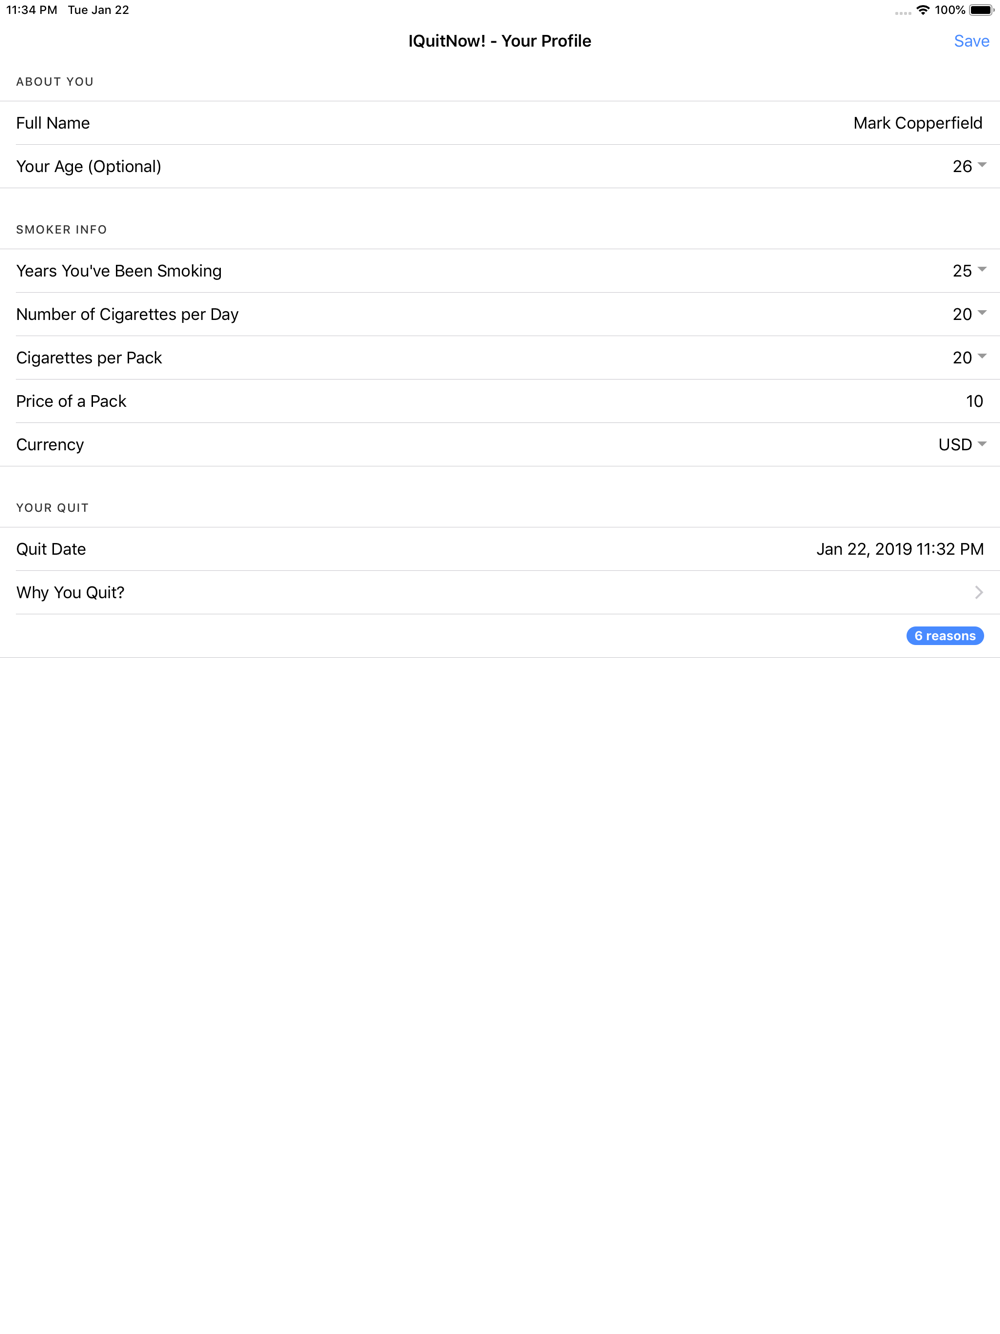The width and height of the screenshot is (1000, 1334).
Task: Open the Currency USD dropdown
Action: [962, 444]
